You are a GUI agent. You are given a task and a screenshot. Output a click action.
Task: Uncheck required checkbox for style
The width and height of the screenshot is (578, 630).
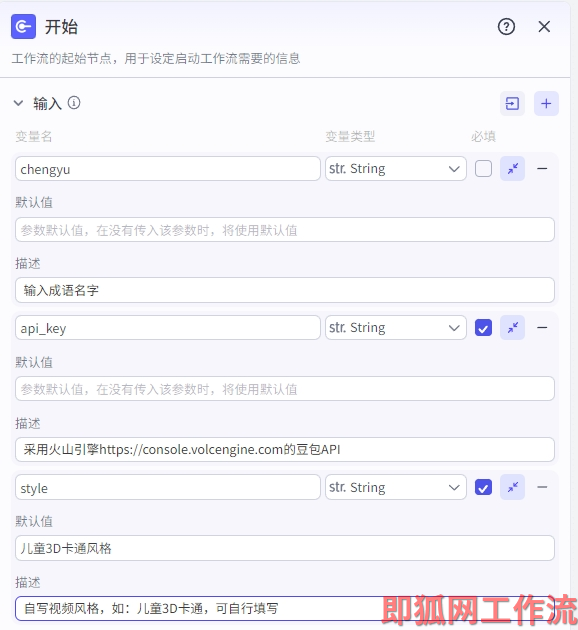[483, 487]
